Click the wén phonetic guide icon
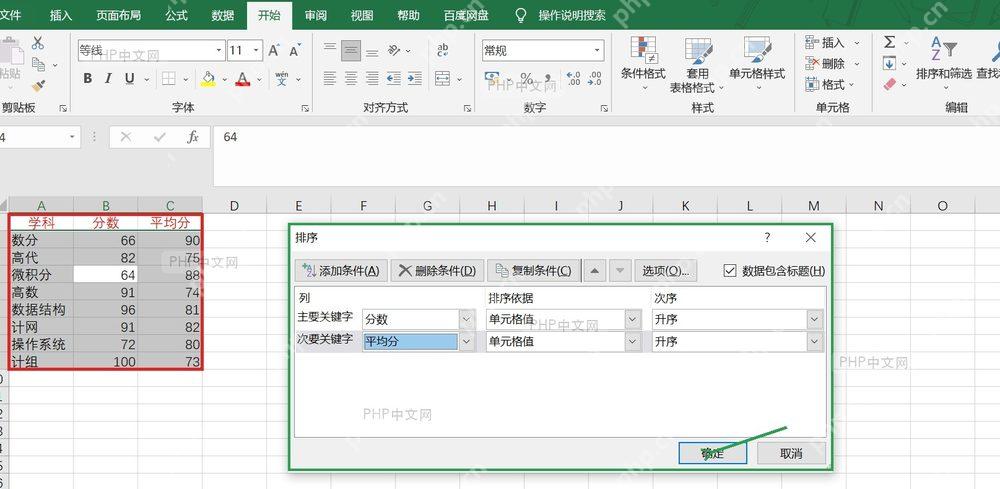The width and height of the screenshot is (1000, 489). tap(281, 78)
